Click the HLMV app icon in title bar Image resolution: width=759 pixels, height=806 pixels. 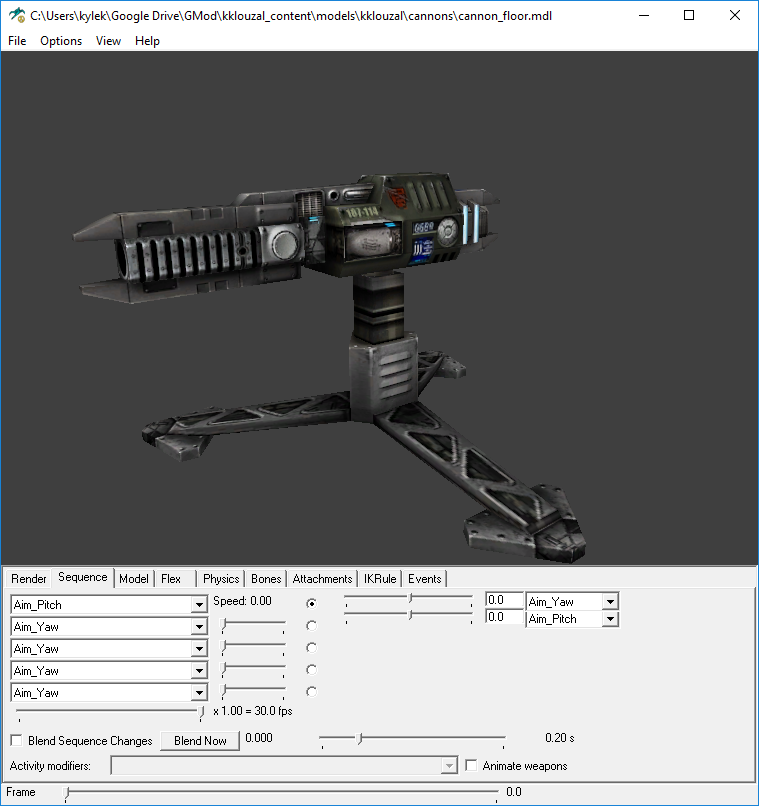pos(17,15)
